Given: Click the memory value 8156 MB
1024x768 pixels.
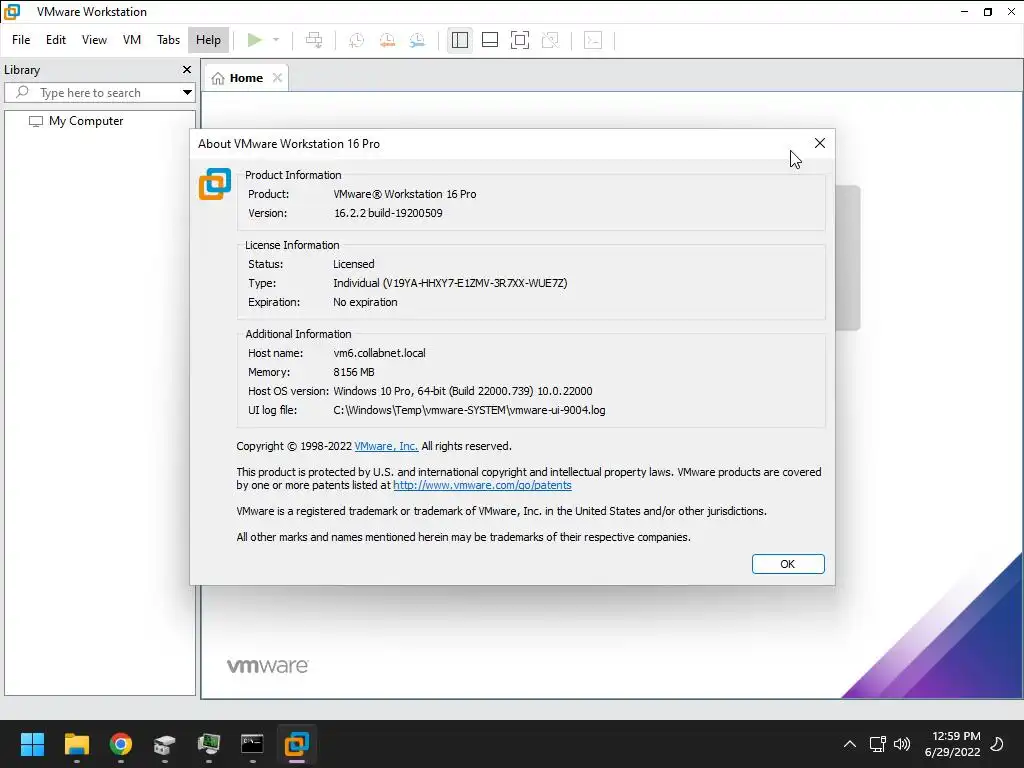Looking at the screenshot, I should pos(354,372).
